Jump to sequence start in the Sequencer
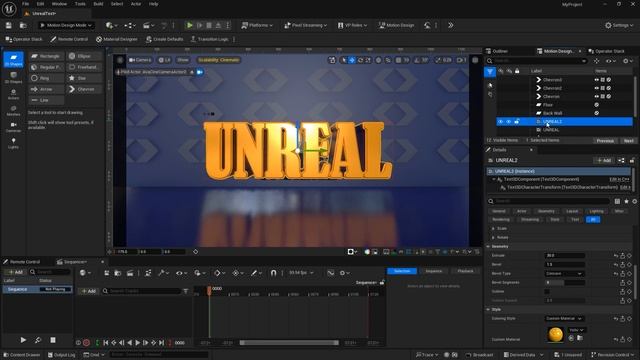This screenshot has width=640, height=360. pyautogui.click(x=106, y=343)
